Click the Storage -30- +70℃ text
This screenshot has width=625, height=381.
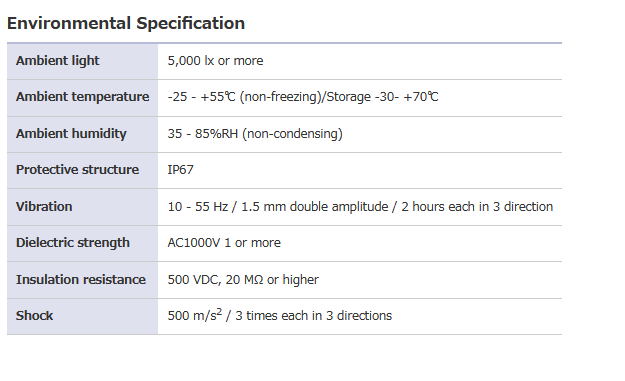[x=382, y=97]
